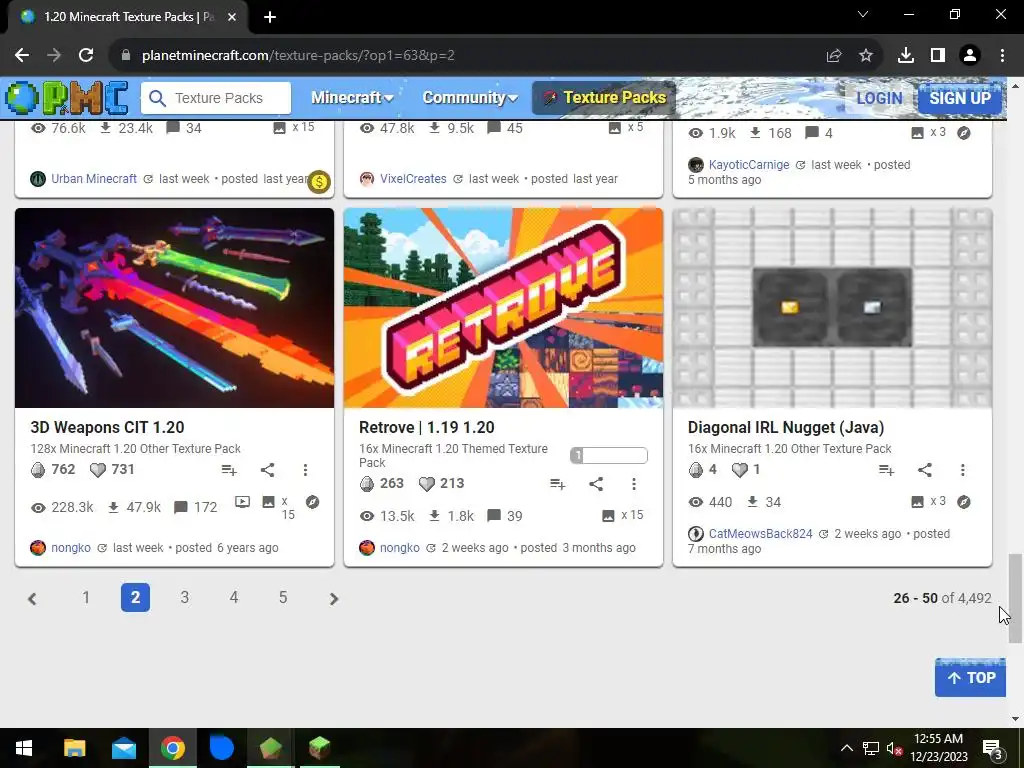Open the Retrove thumbnail image

click(x=504, y=308)
